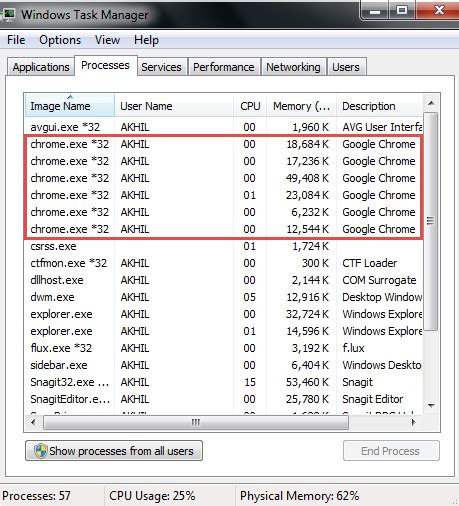Select the Snagit32.exe process
Screen dimensions: 459x506
(x=223, y=382)
